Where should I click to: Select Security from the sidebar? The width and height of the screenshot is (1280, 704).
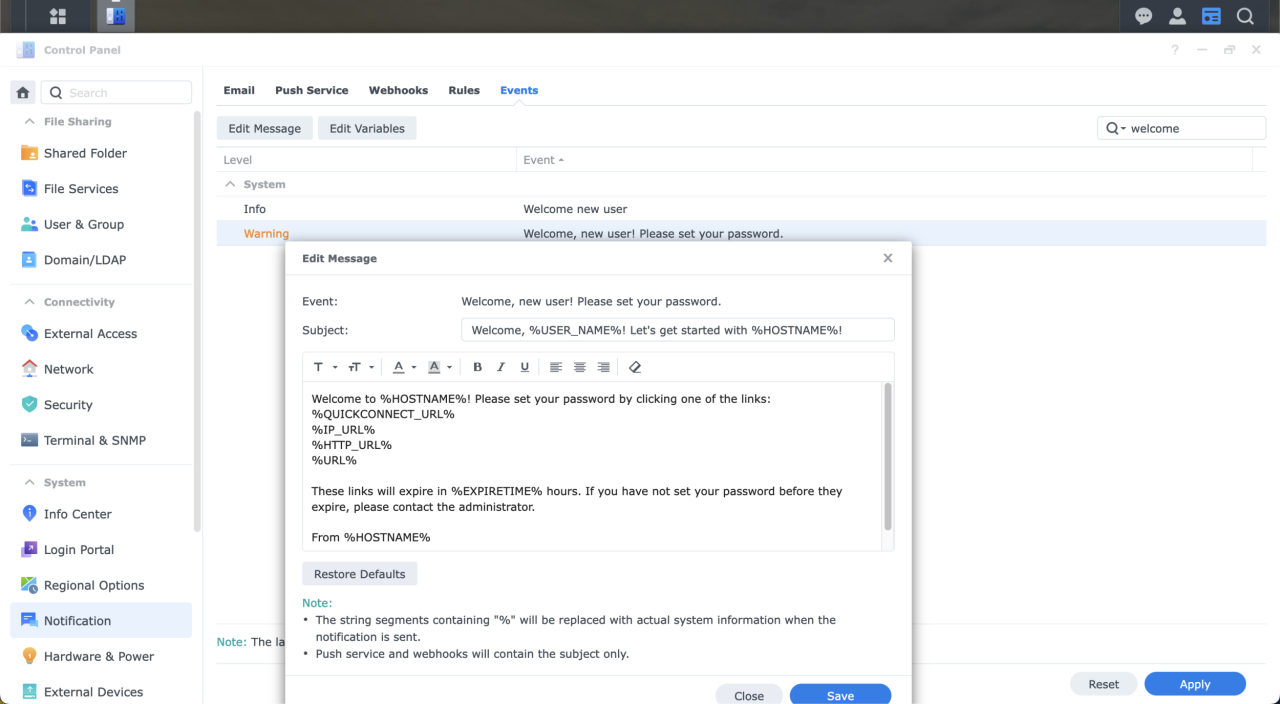coord(67,405)
